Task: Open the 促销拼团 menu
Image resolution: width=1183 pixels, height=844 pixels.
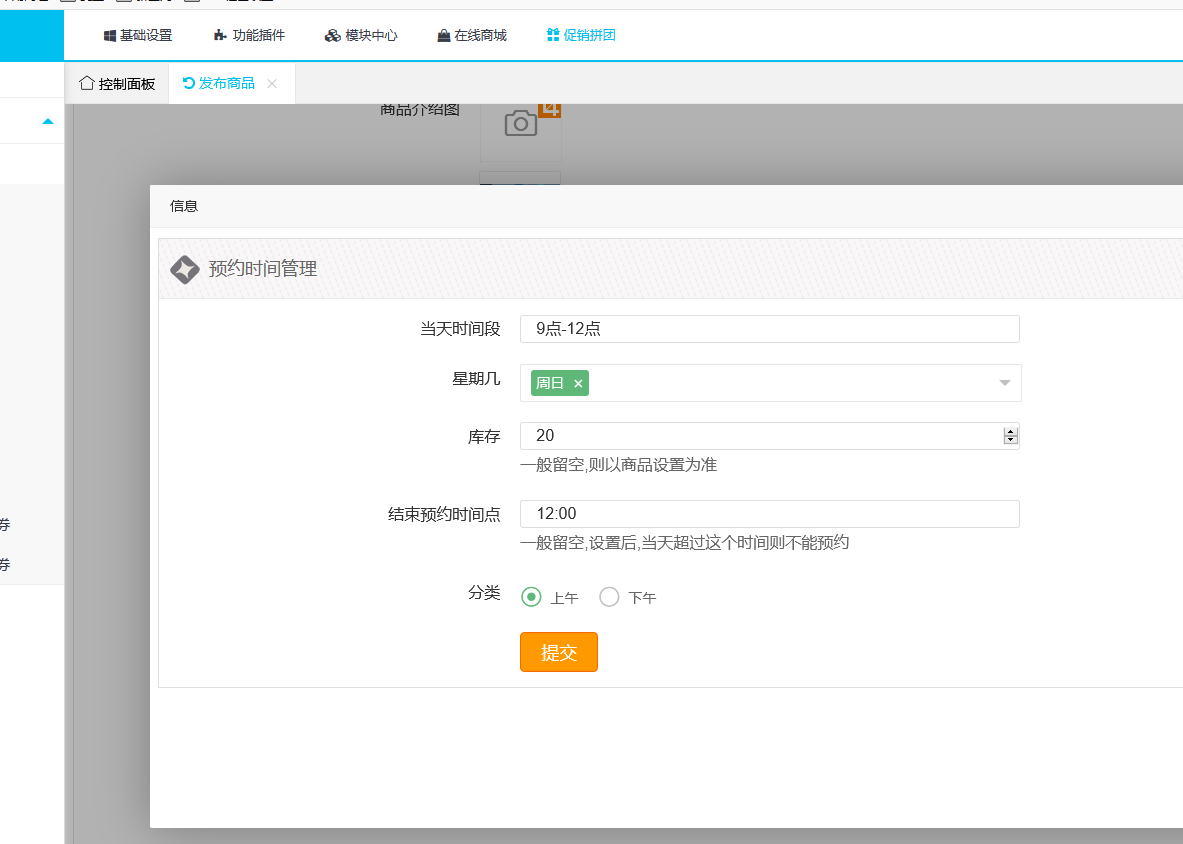Action: [581, 36]
